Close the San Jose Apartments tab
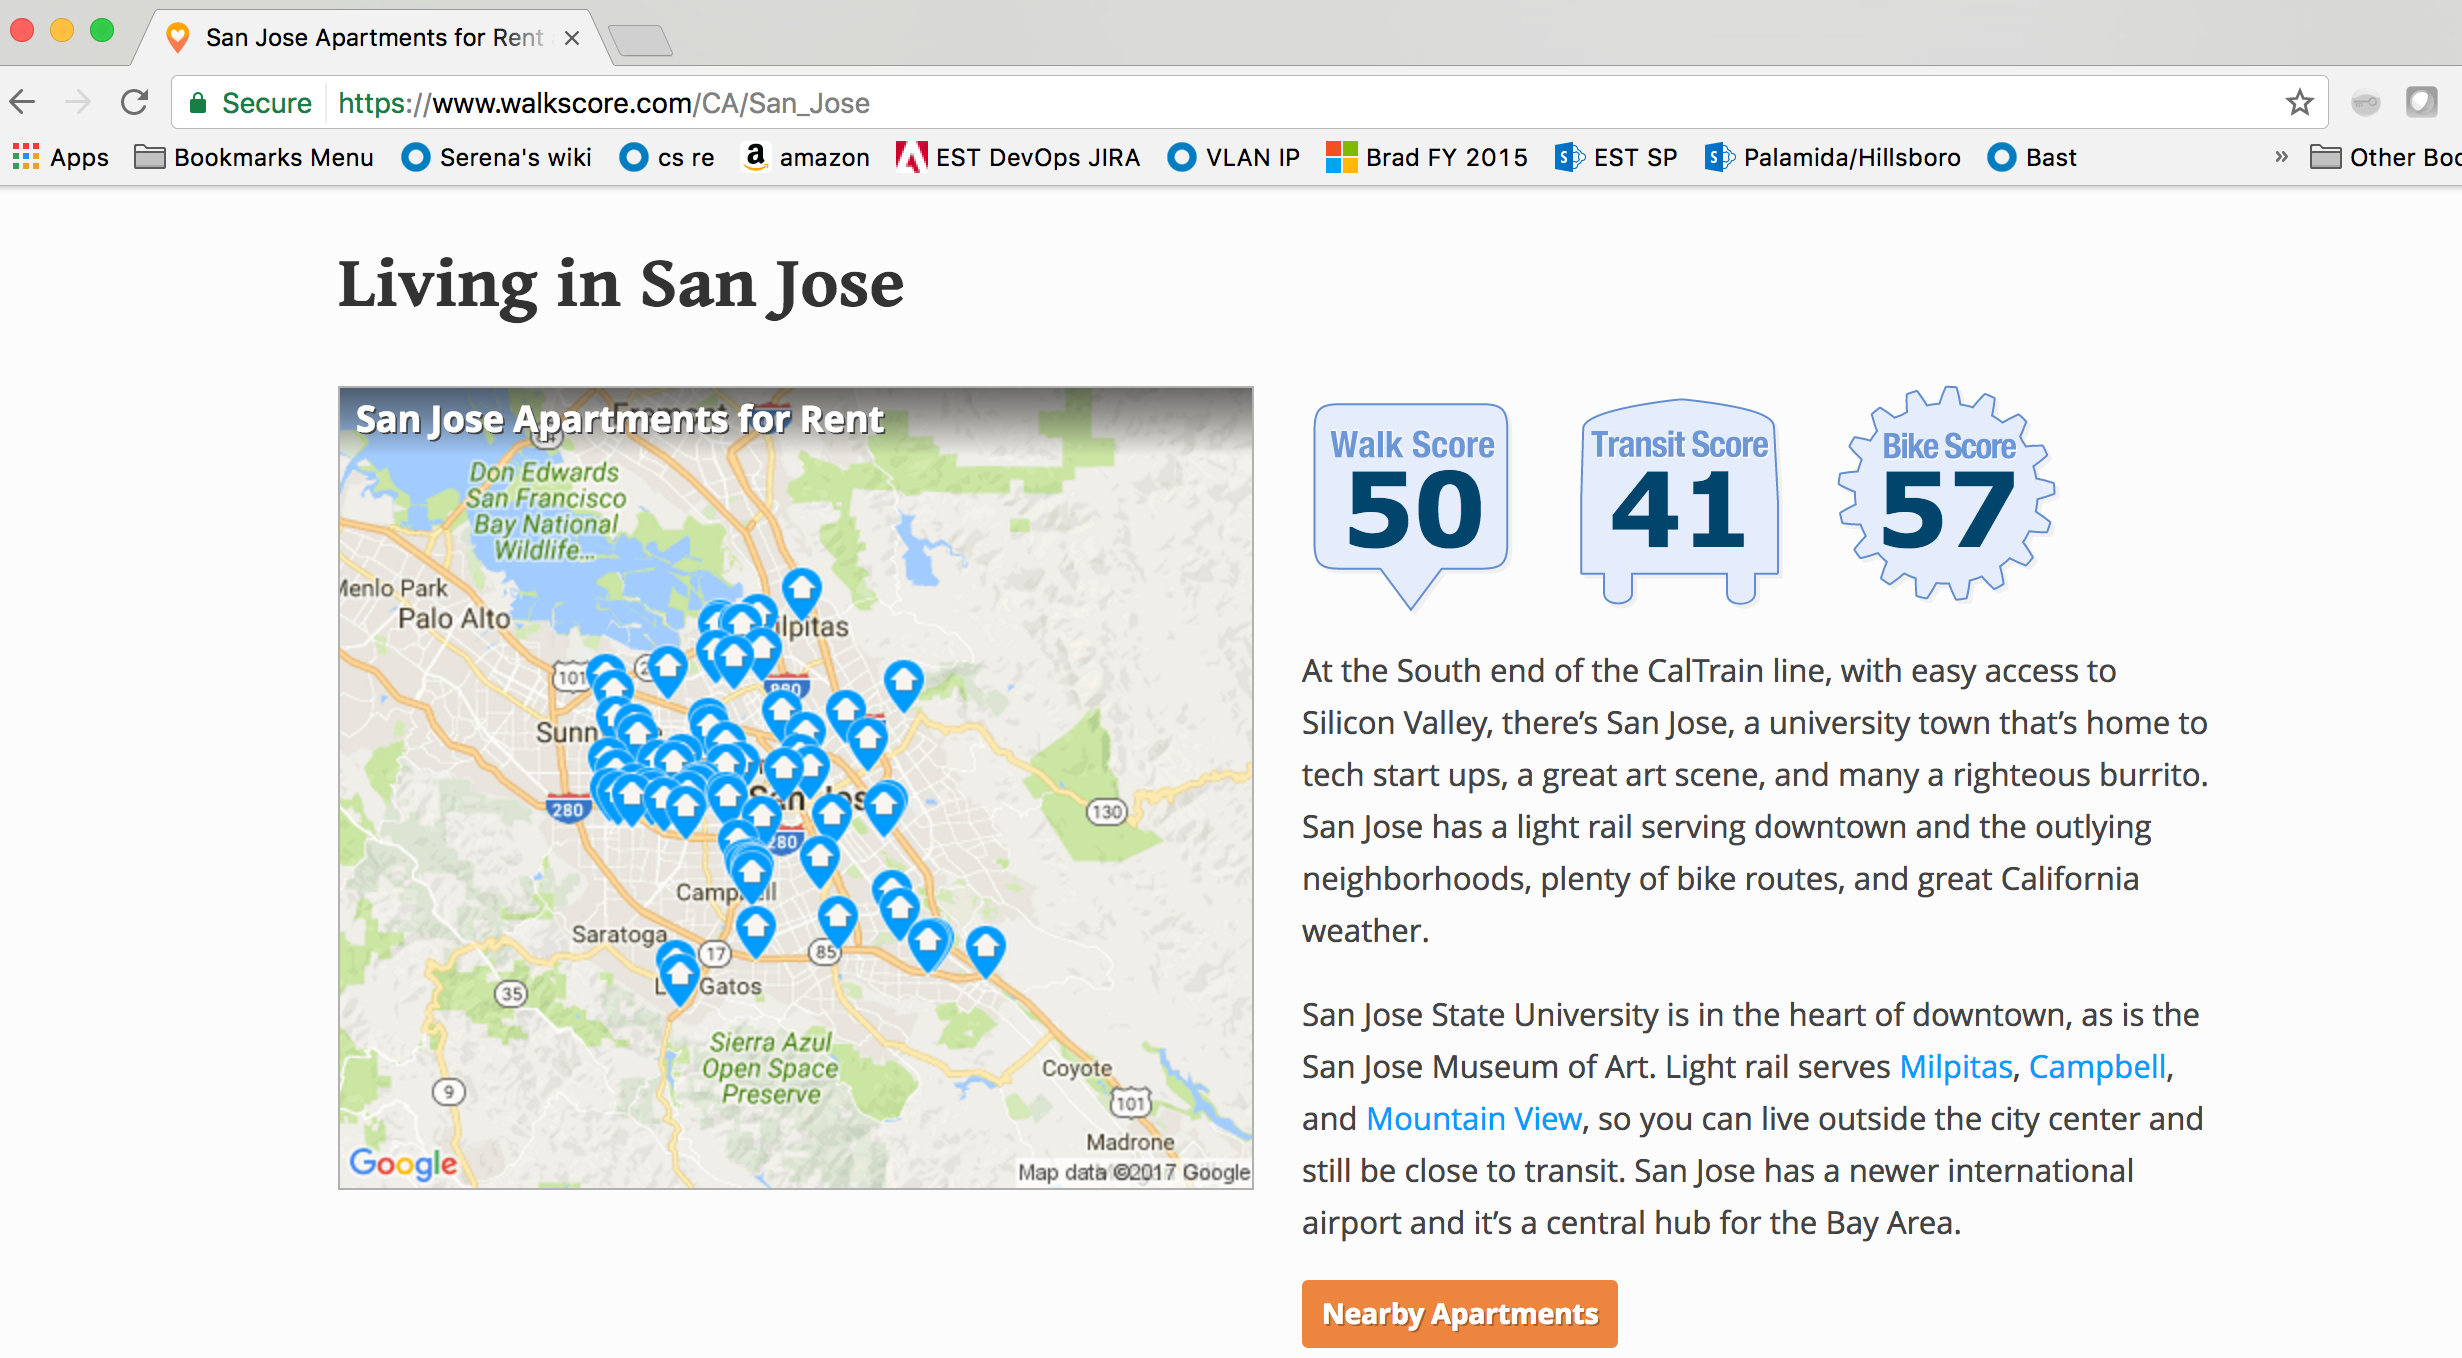This screenshot has width=2462, height=1358. 572,38
